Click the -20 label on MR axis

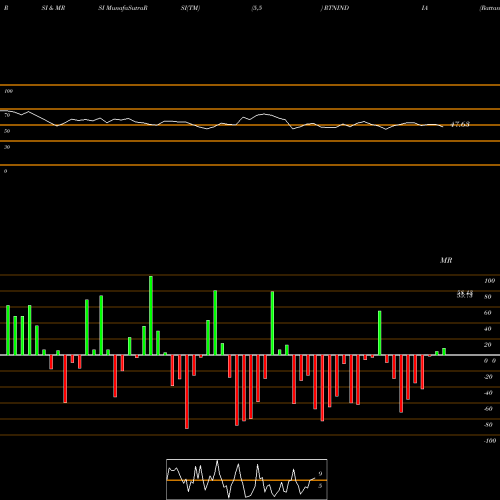(488, 377)
